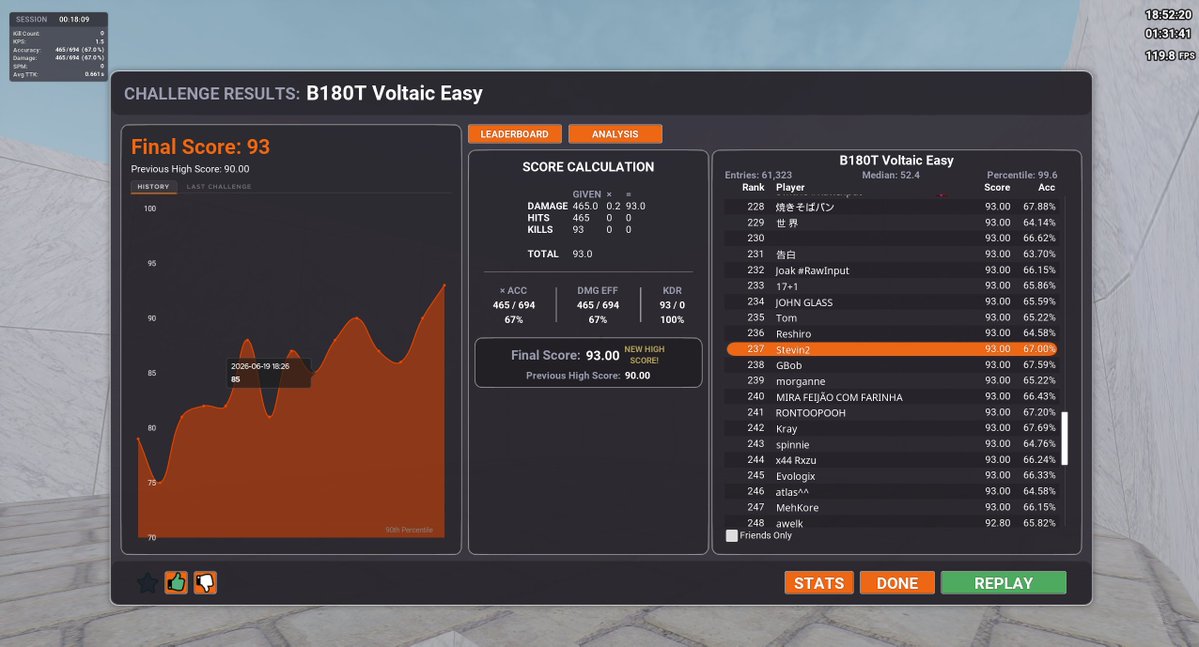Screen dimensions: 1199x647
Task: Click the B180T Voltaic Easy leaderboard title
Action: (896, 160)
